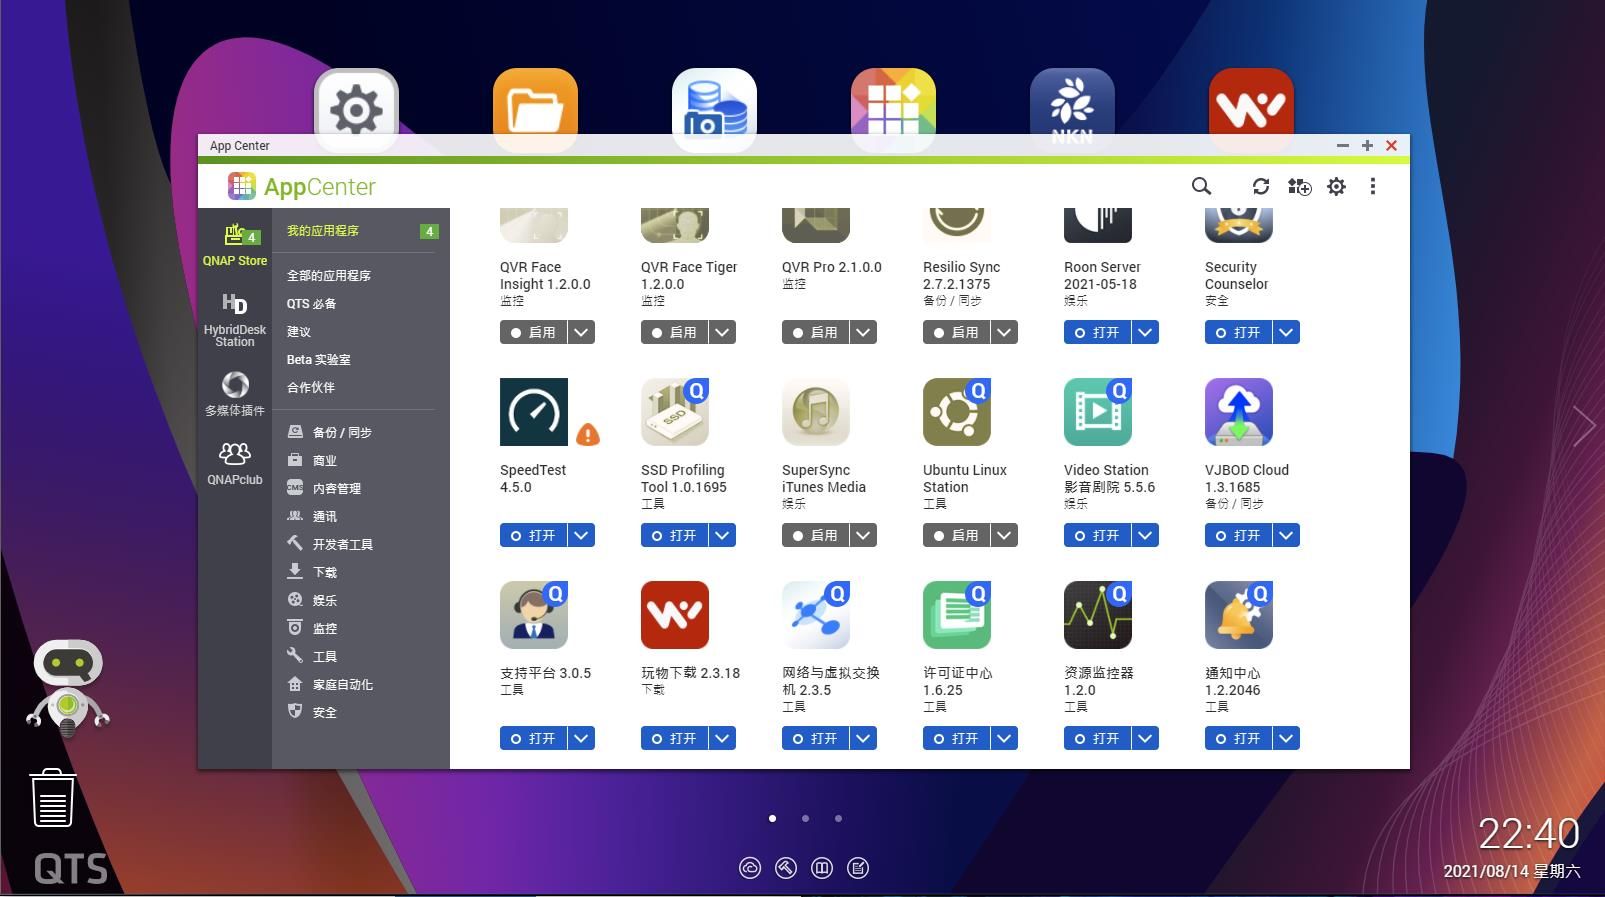Image resolution: width=1605 pixels, height=897 pixels.
Task: Expand dropdown next to QVR Pro 启用
Action: pyautogui.click(x=863, y=332)
